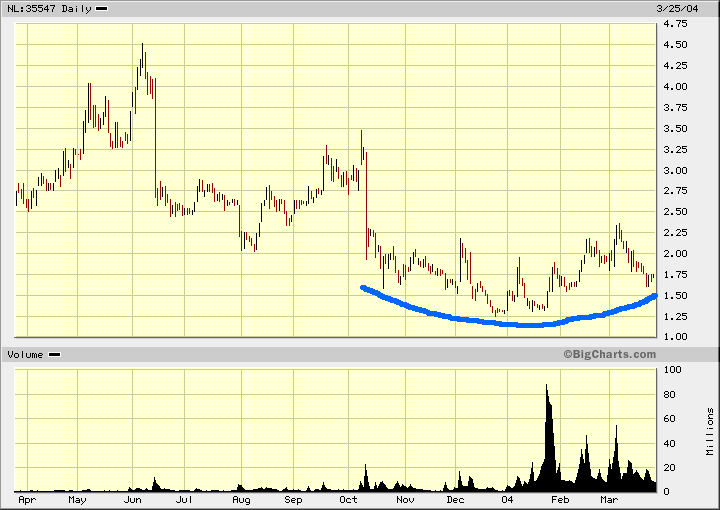Click the Millions volume unit label

710,430
